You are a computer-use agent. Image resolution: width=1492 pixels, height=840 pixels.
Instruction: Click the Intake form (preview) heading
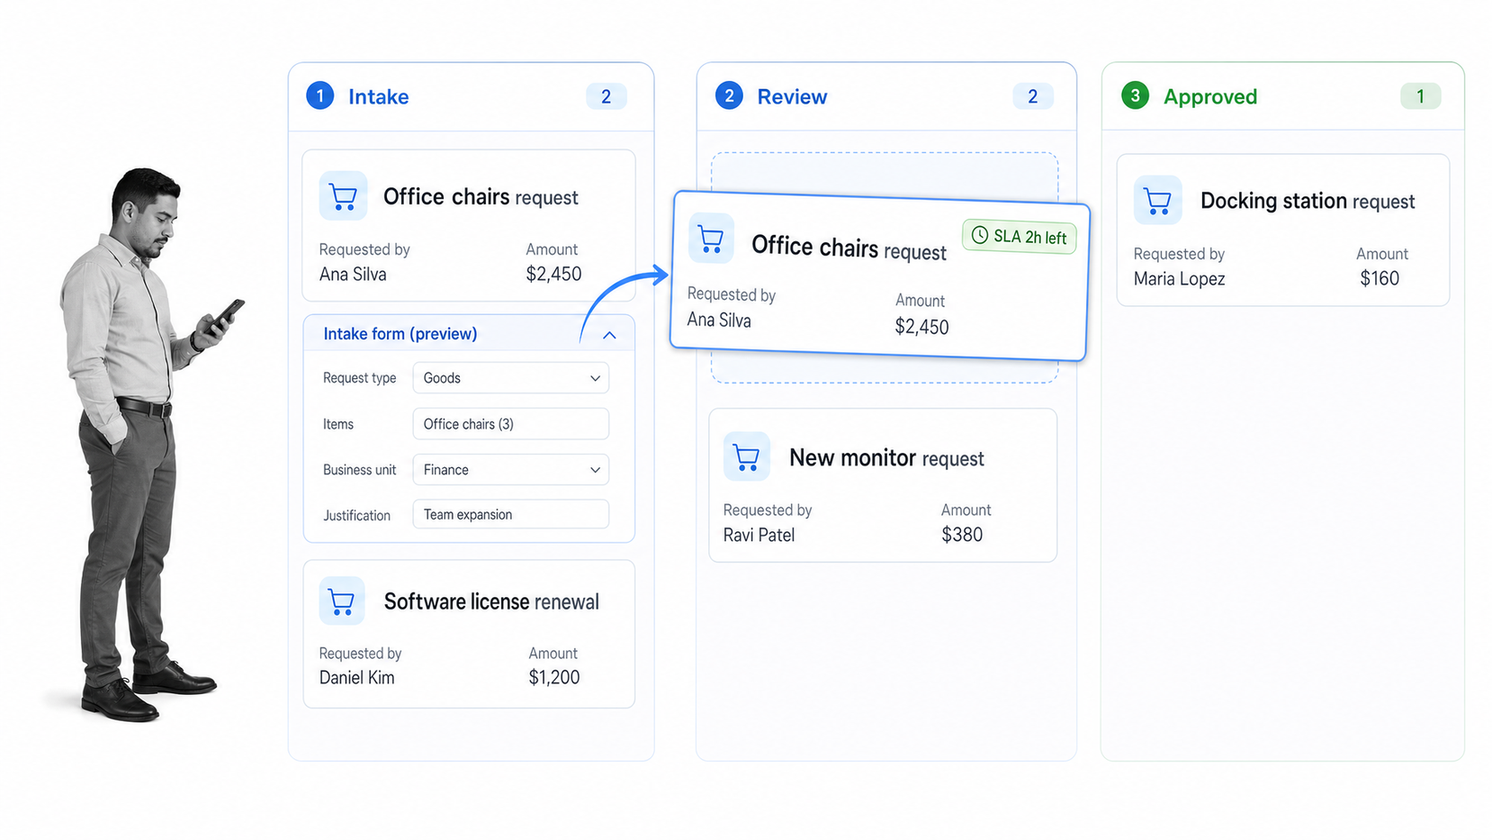click(x=400, y=334)
